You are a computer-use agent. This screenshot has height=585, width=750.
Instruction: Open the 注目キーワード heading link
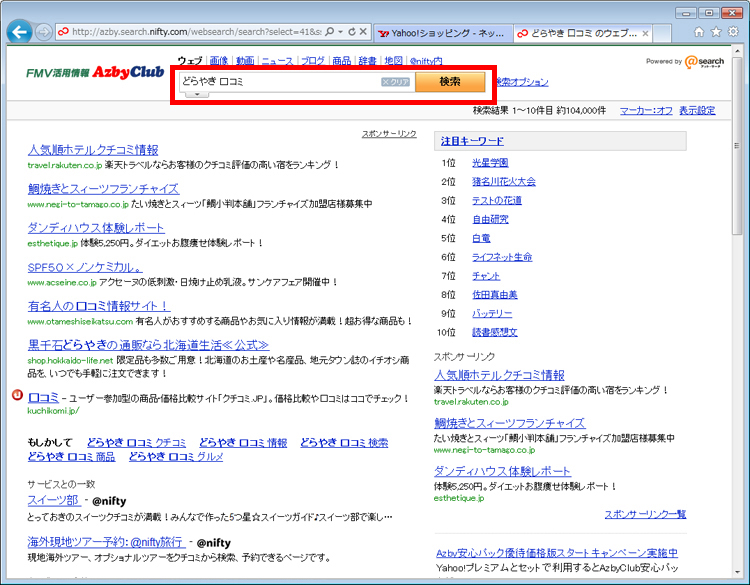[x=472, y=141]
